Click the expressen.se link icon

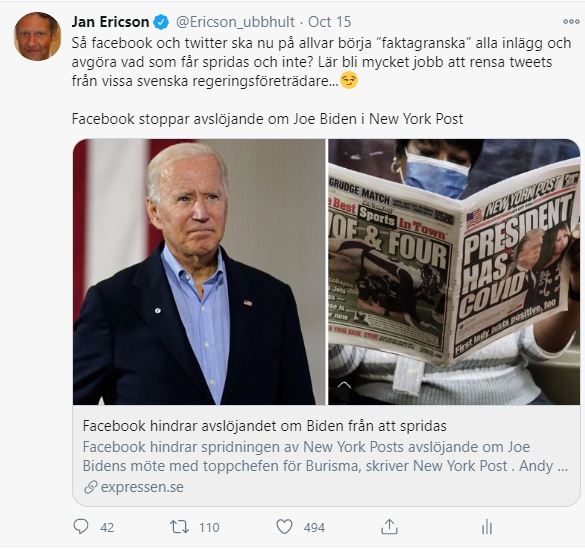click(x=90, y=487)
